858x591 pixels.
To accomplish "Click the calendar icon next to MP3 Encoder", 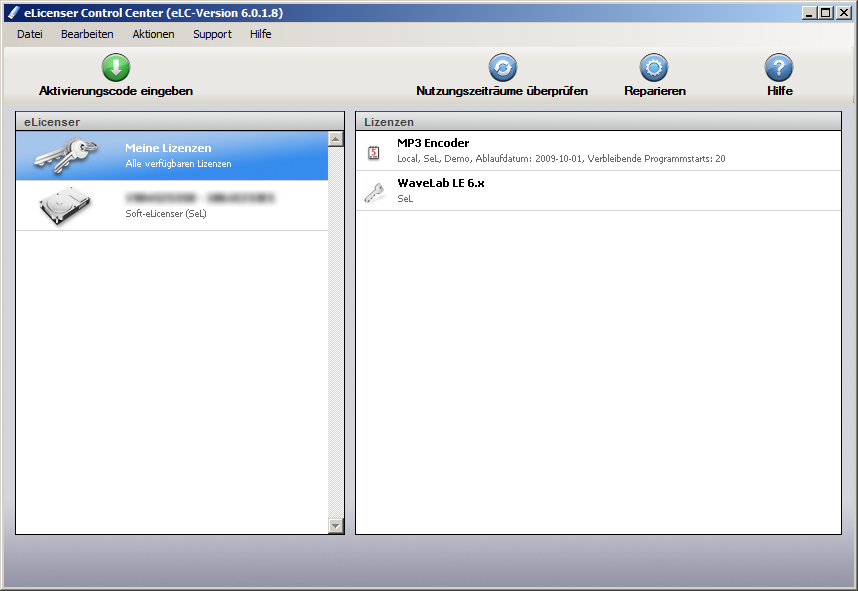I will pyautogui.click(x=374, y=153).
